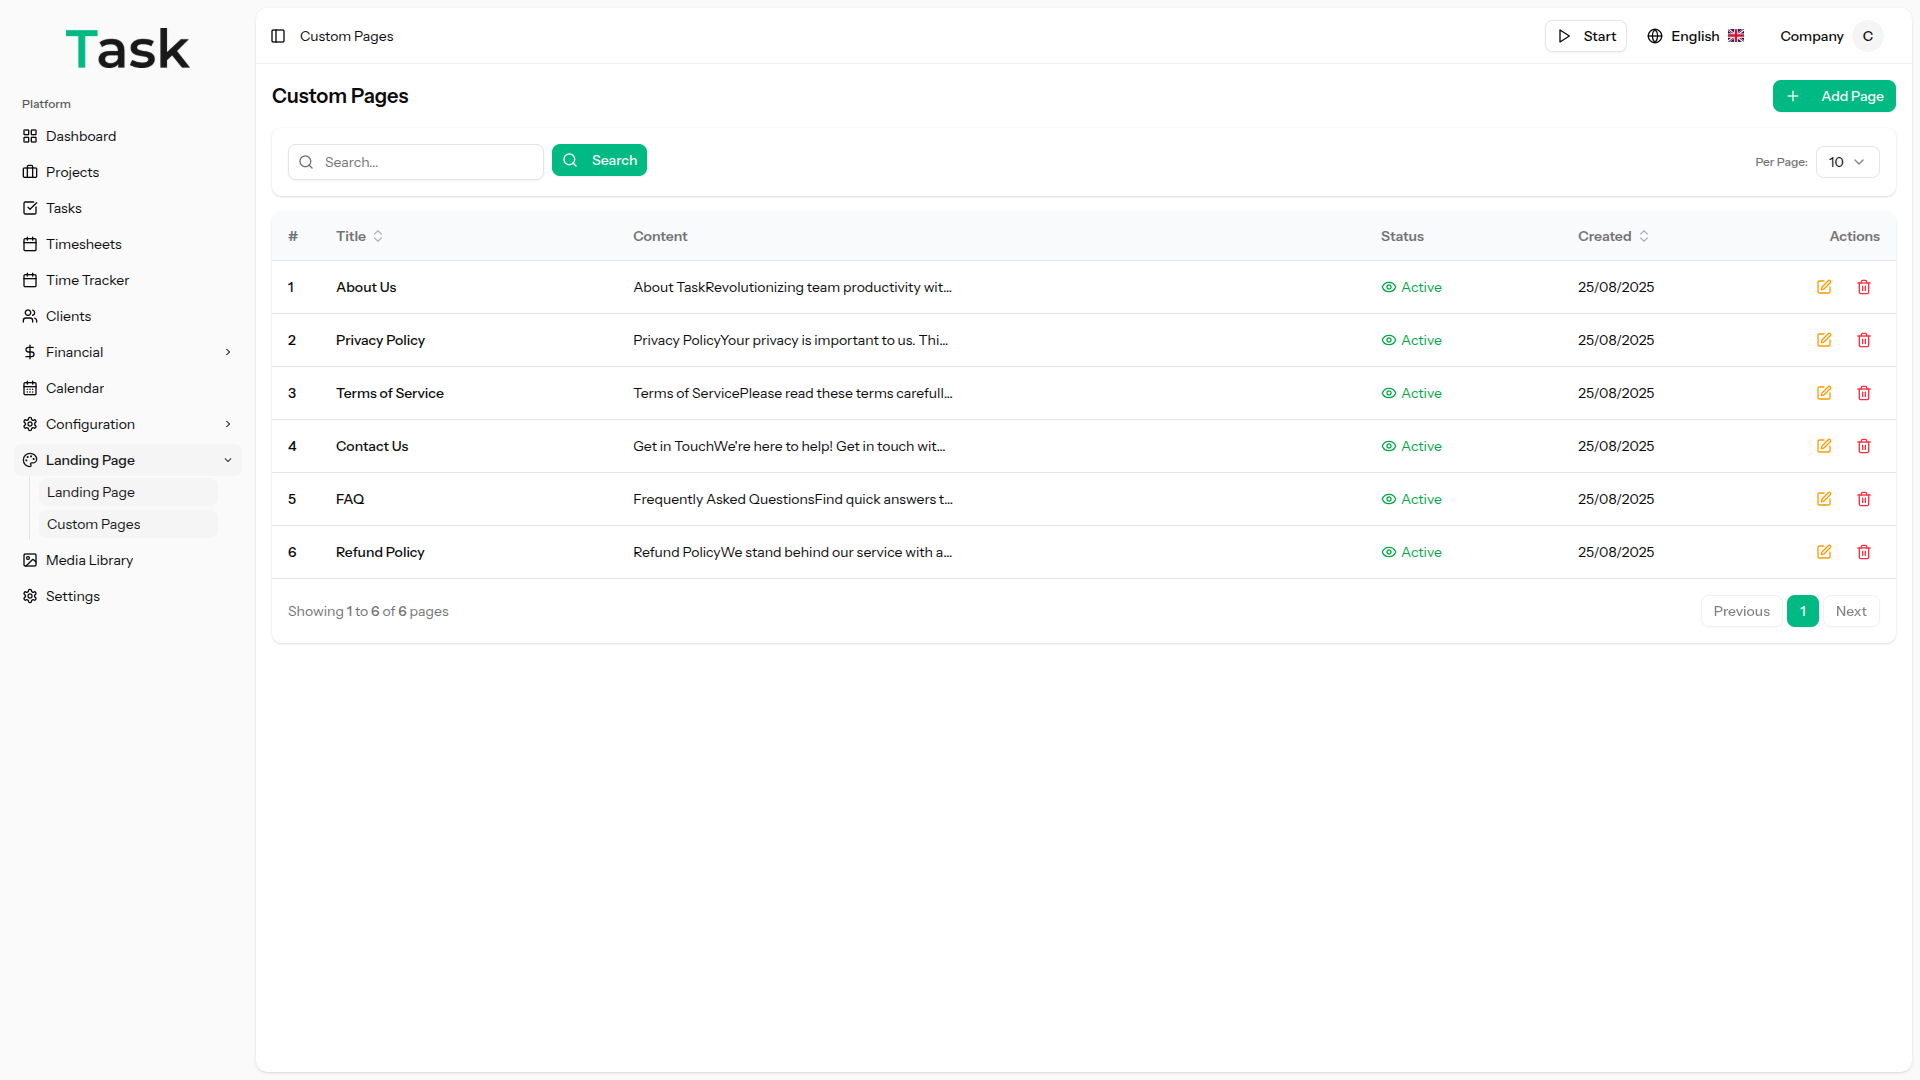The width and height of the screenshot is (1920, 1080).
Task: Click the edit icon for About Us
Action: tap(1824, 287)
